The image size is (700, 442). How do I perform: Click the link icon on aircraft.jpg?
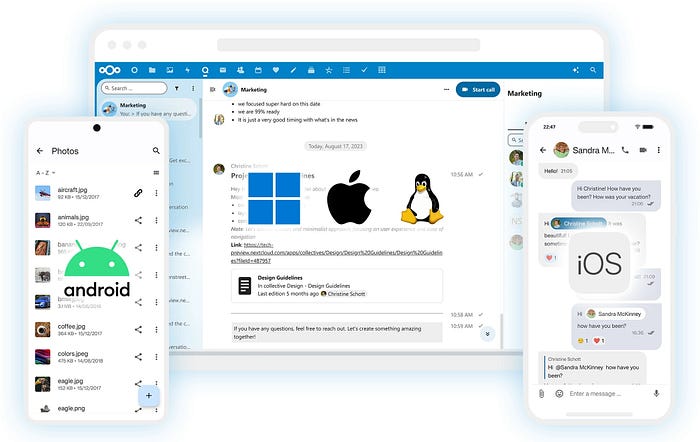[138, 193]
